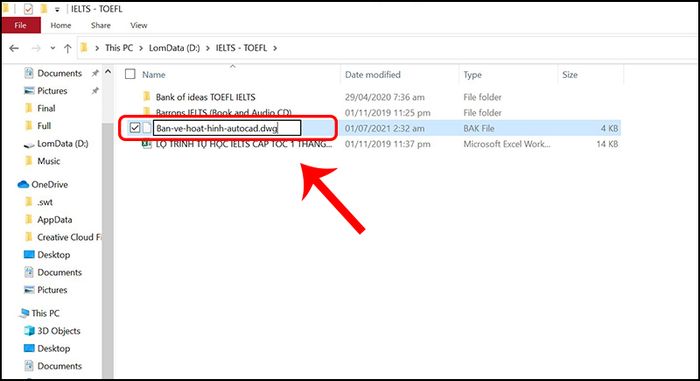Click the Bank of ideas folder icon

pos(146,96)
